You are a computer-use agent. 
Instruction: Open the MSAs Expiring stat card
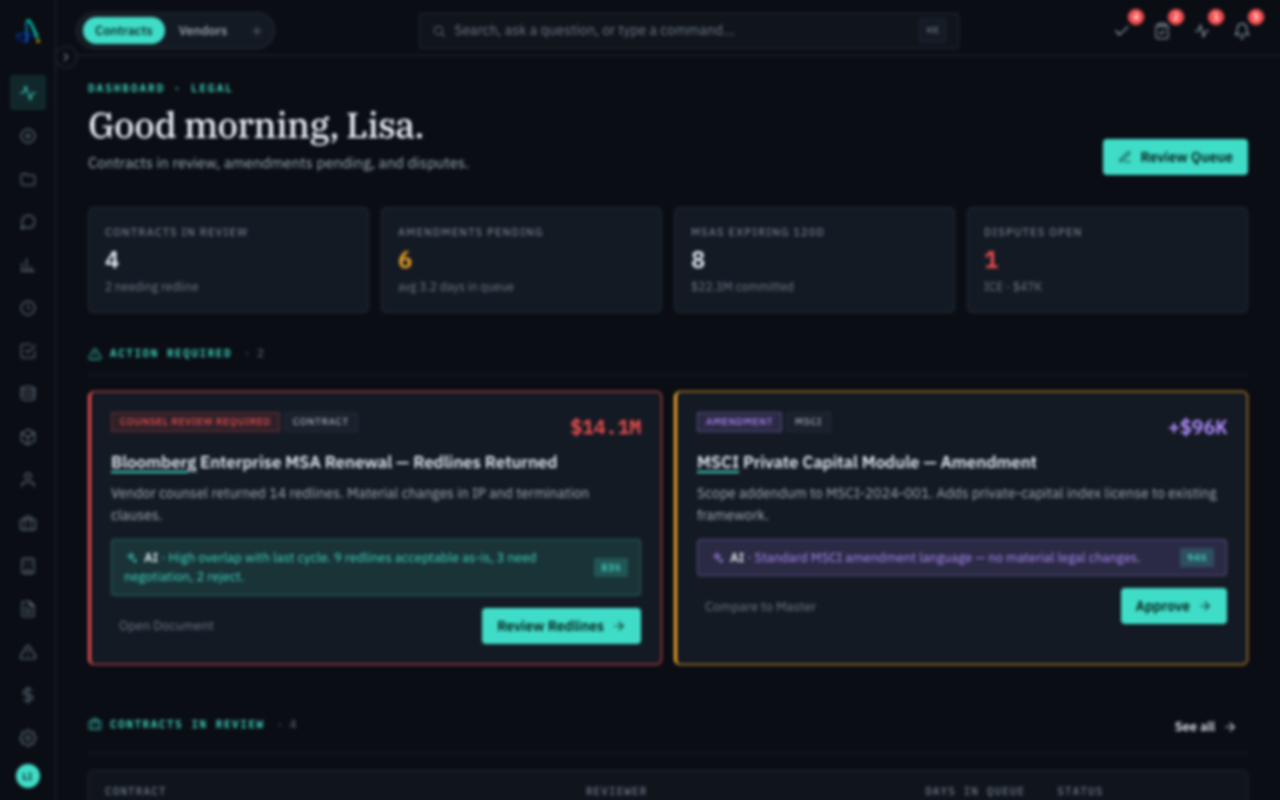[814, 260]
